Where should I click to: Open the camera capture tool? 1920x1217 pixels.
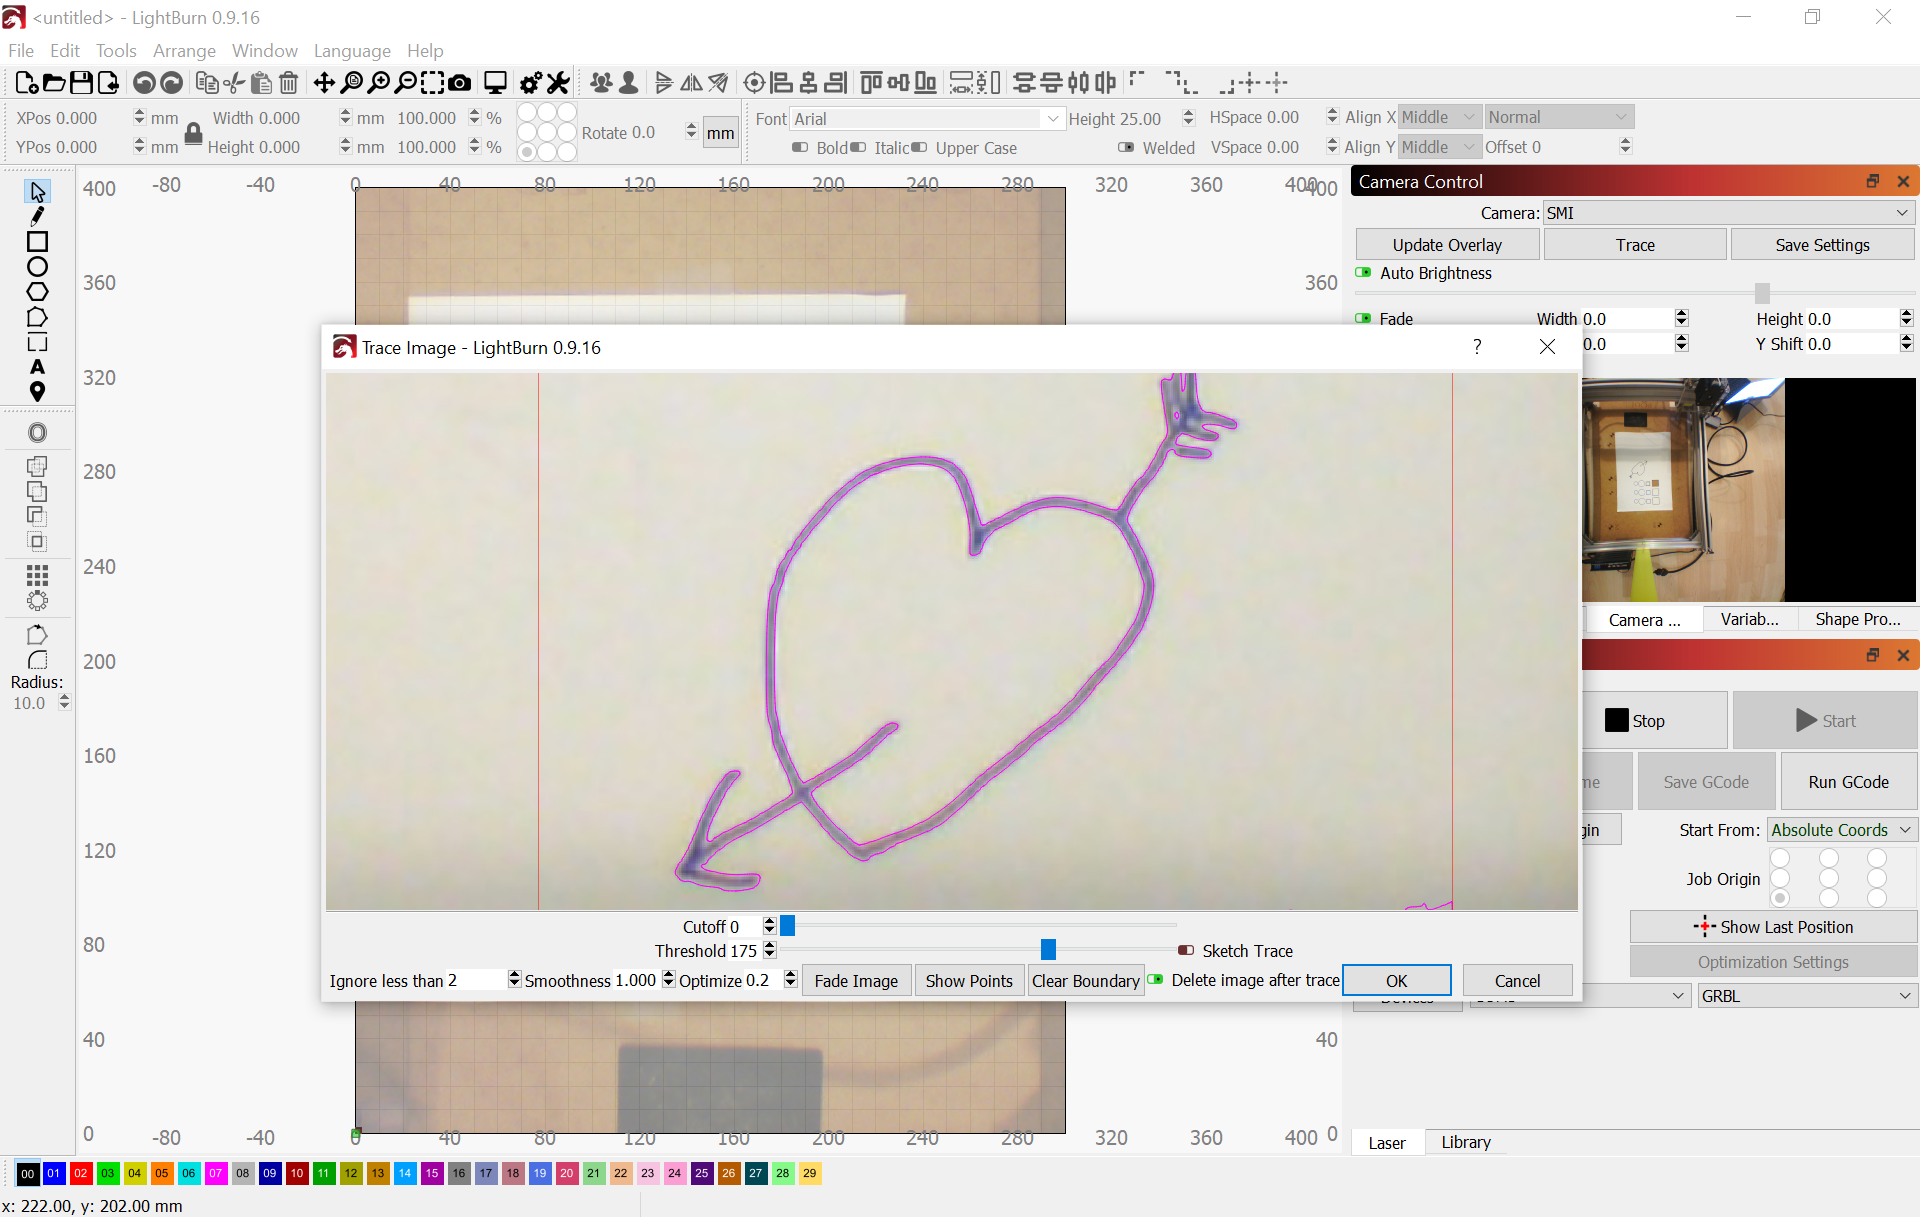pyautogui.click(x=460, y=82)
